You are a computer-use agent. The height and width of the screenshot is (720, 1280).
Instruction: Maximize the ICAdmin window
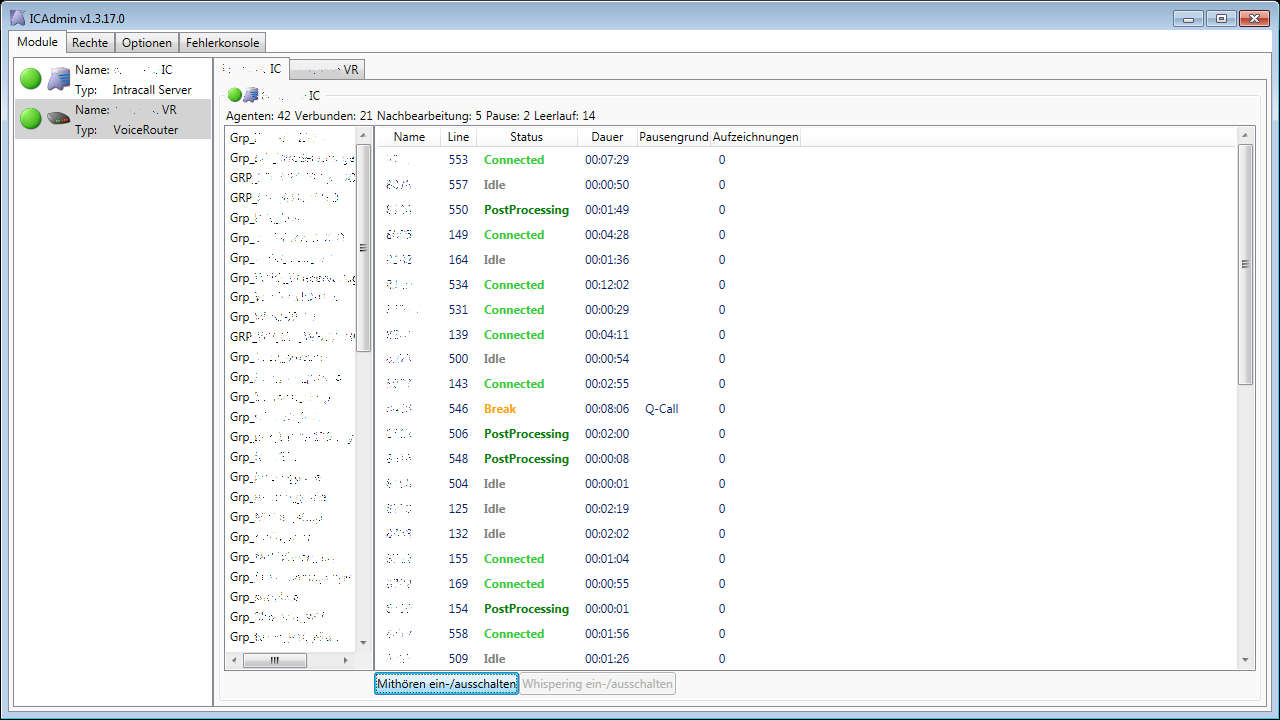click(x=1221, y=18)
